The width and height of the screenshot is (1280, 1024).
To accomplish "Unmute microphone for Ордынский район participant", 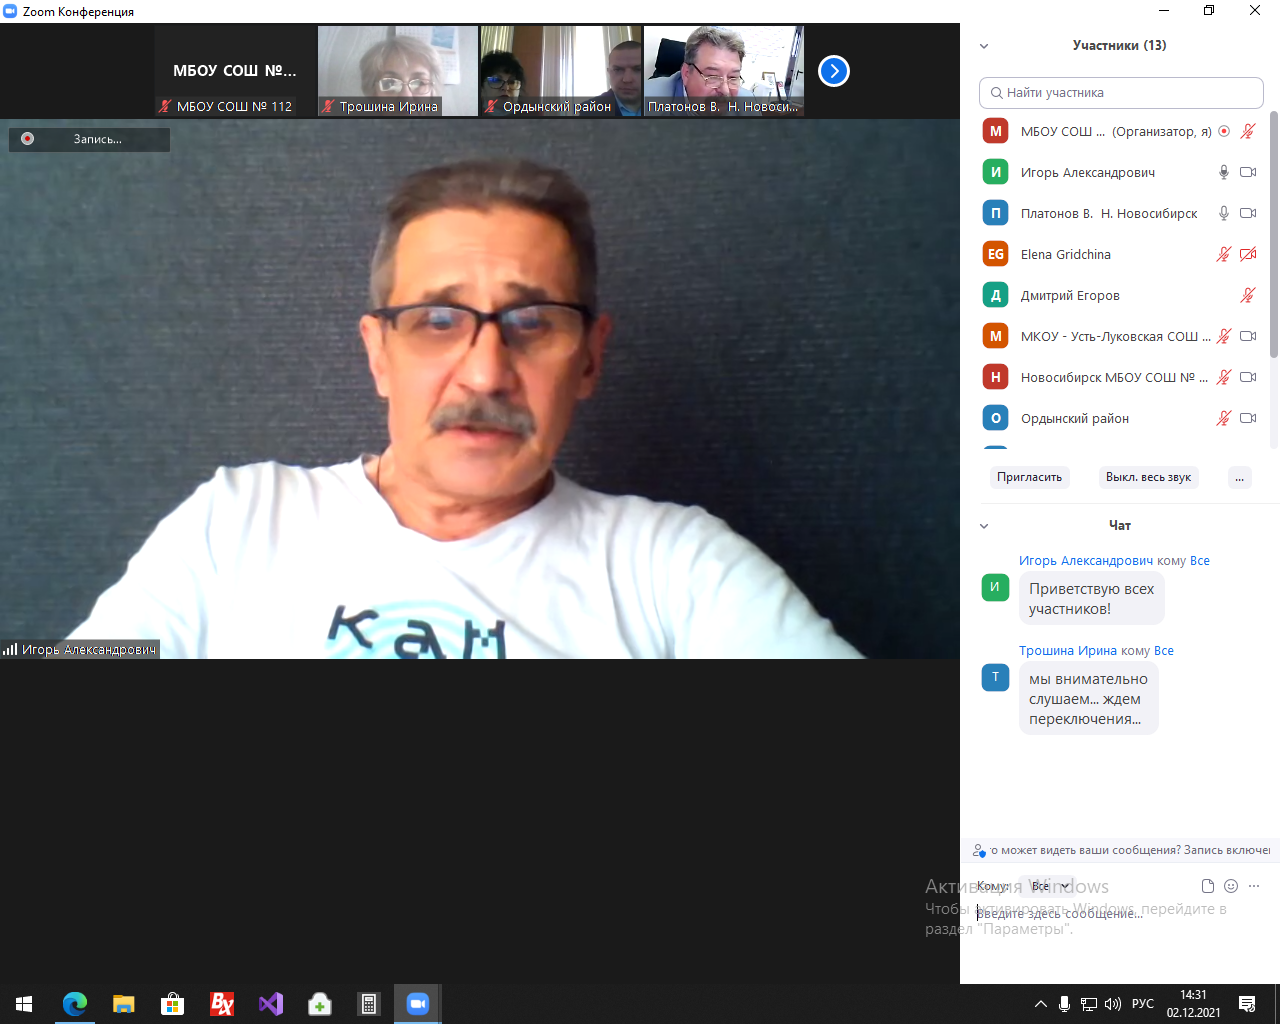I will (x=1223, y=418).
